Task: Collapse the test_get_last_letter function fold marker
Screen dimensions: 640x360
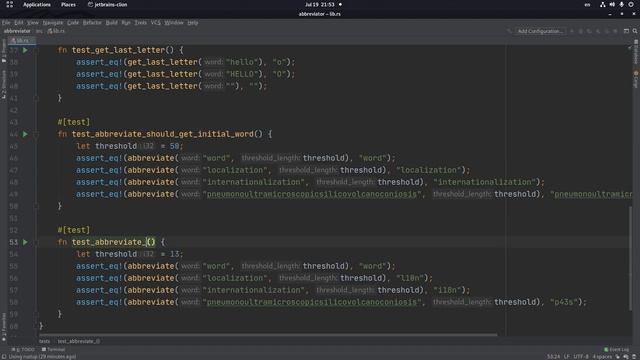Action: (36, 50)
